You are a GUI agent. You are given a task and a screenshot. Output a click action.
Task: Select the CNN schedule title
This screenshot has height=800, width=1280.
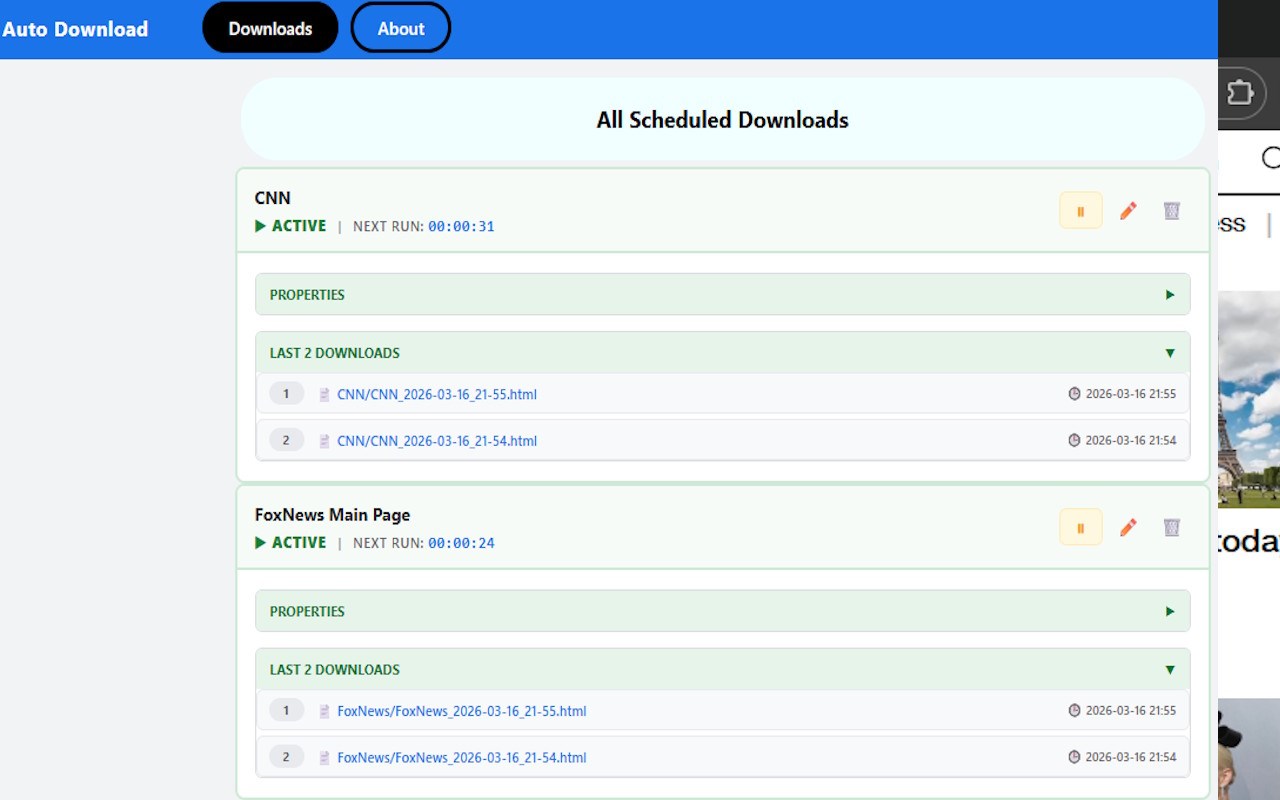coord(273,198)
